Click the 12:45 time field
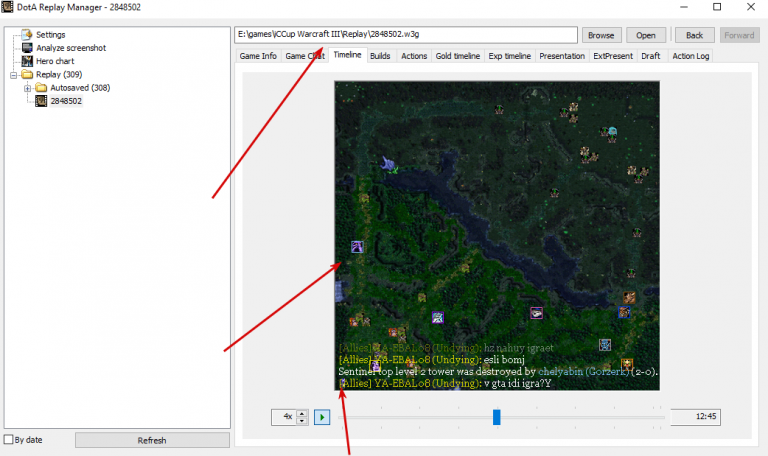This screenshot has height=456, width=768. point(695,417)
